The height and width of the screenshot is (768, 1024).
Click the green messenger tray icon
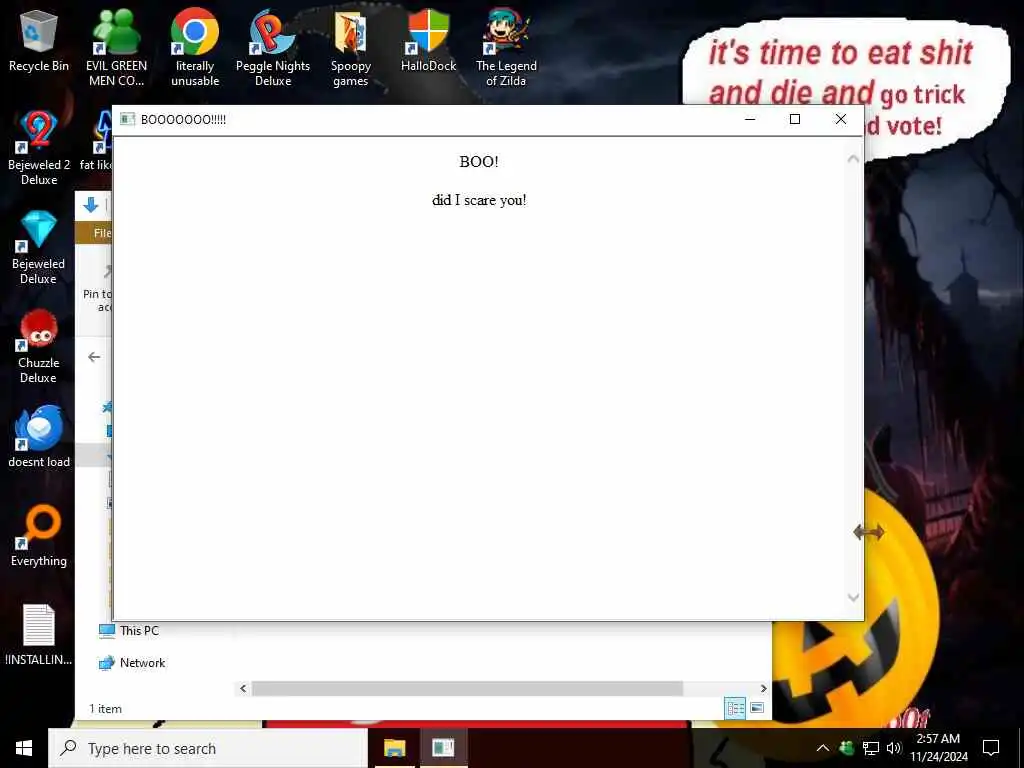(846, 748)
